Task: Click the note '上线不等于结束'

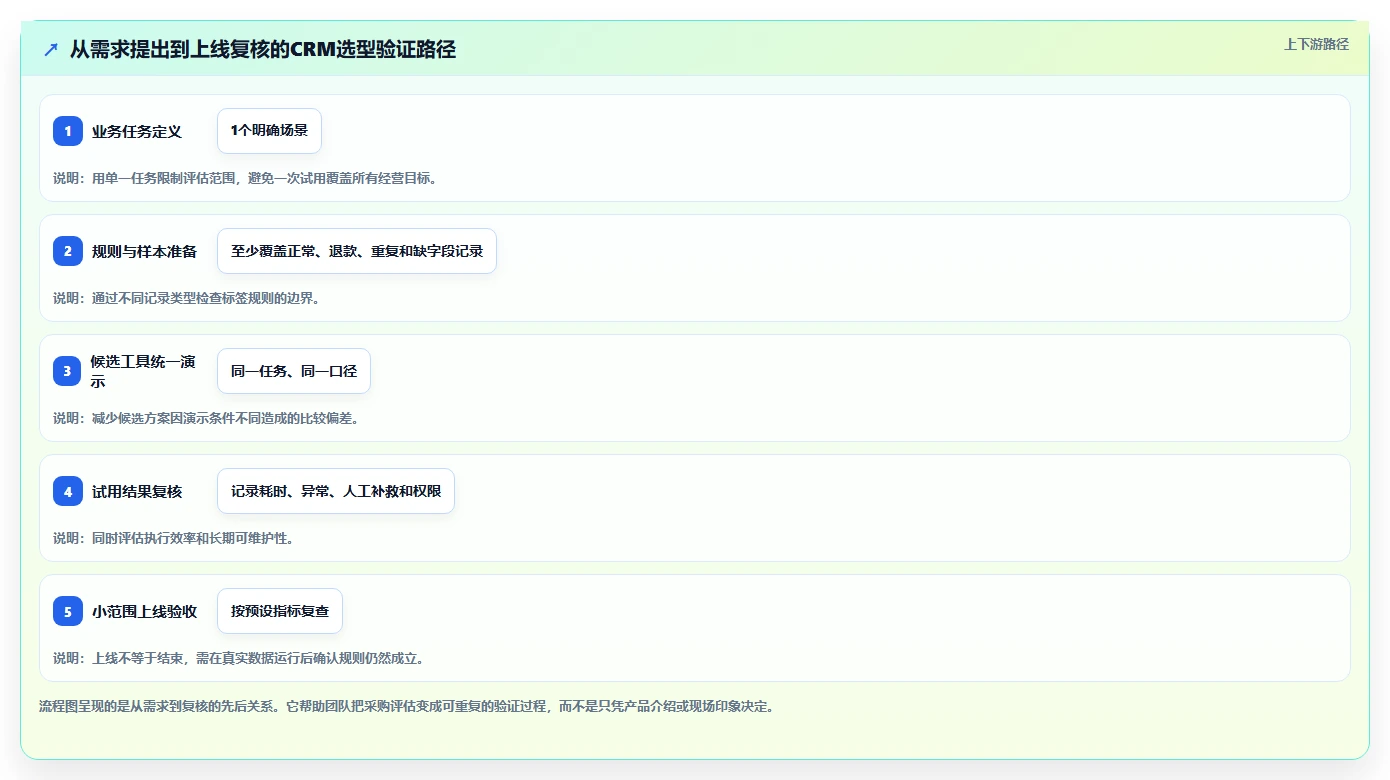Action: click(138, 658)
